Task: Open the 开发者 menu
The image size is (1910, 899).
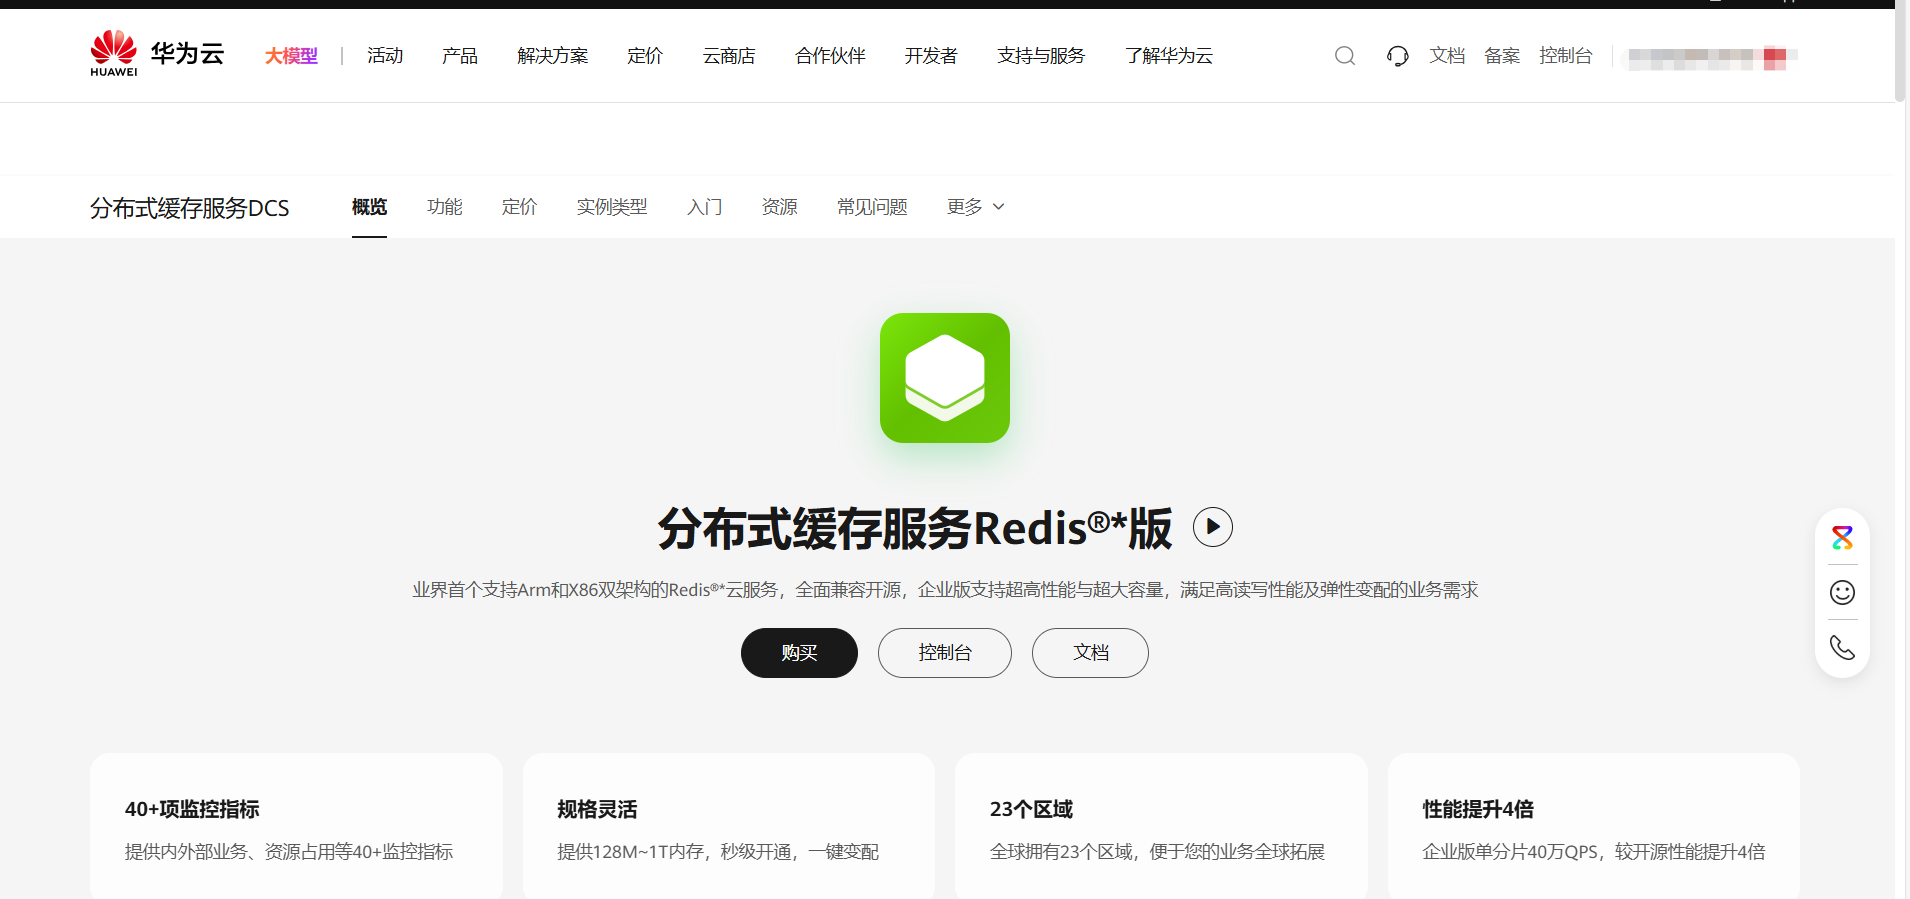Action: [x=931, y=56]
